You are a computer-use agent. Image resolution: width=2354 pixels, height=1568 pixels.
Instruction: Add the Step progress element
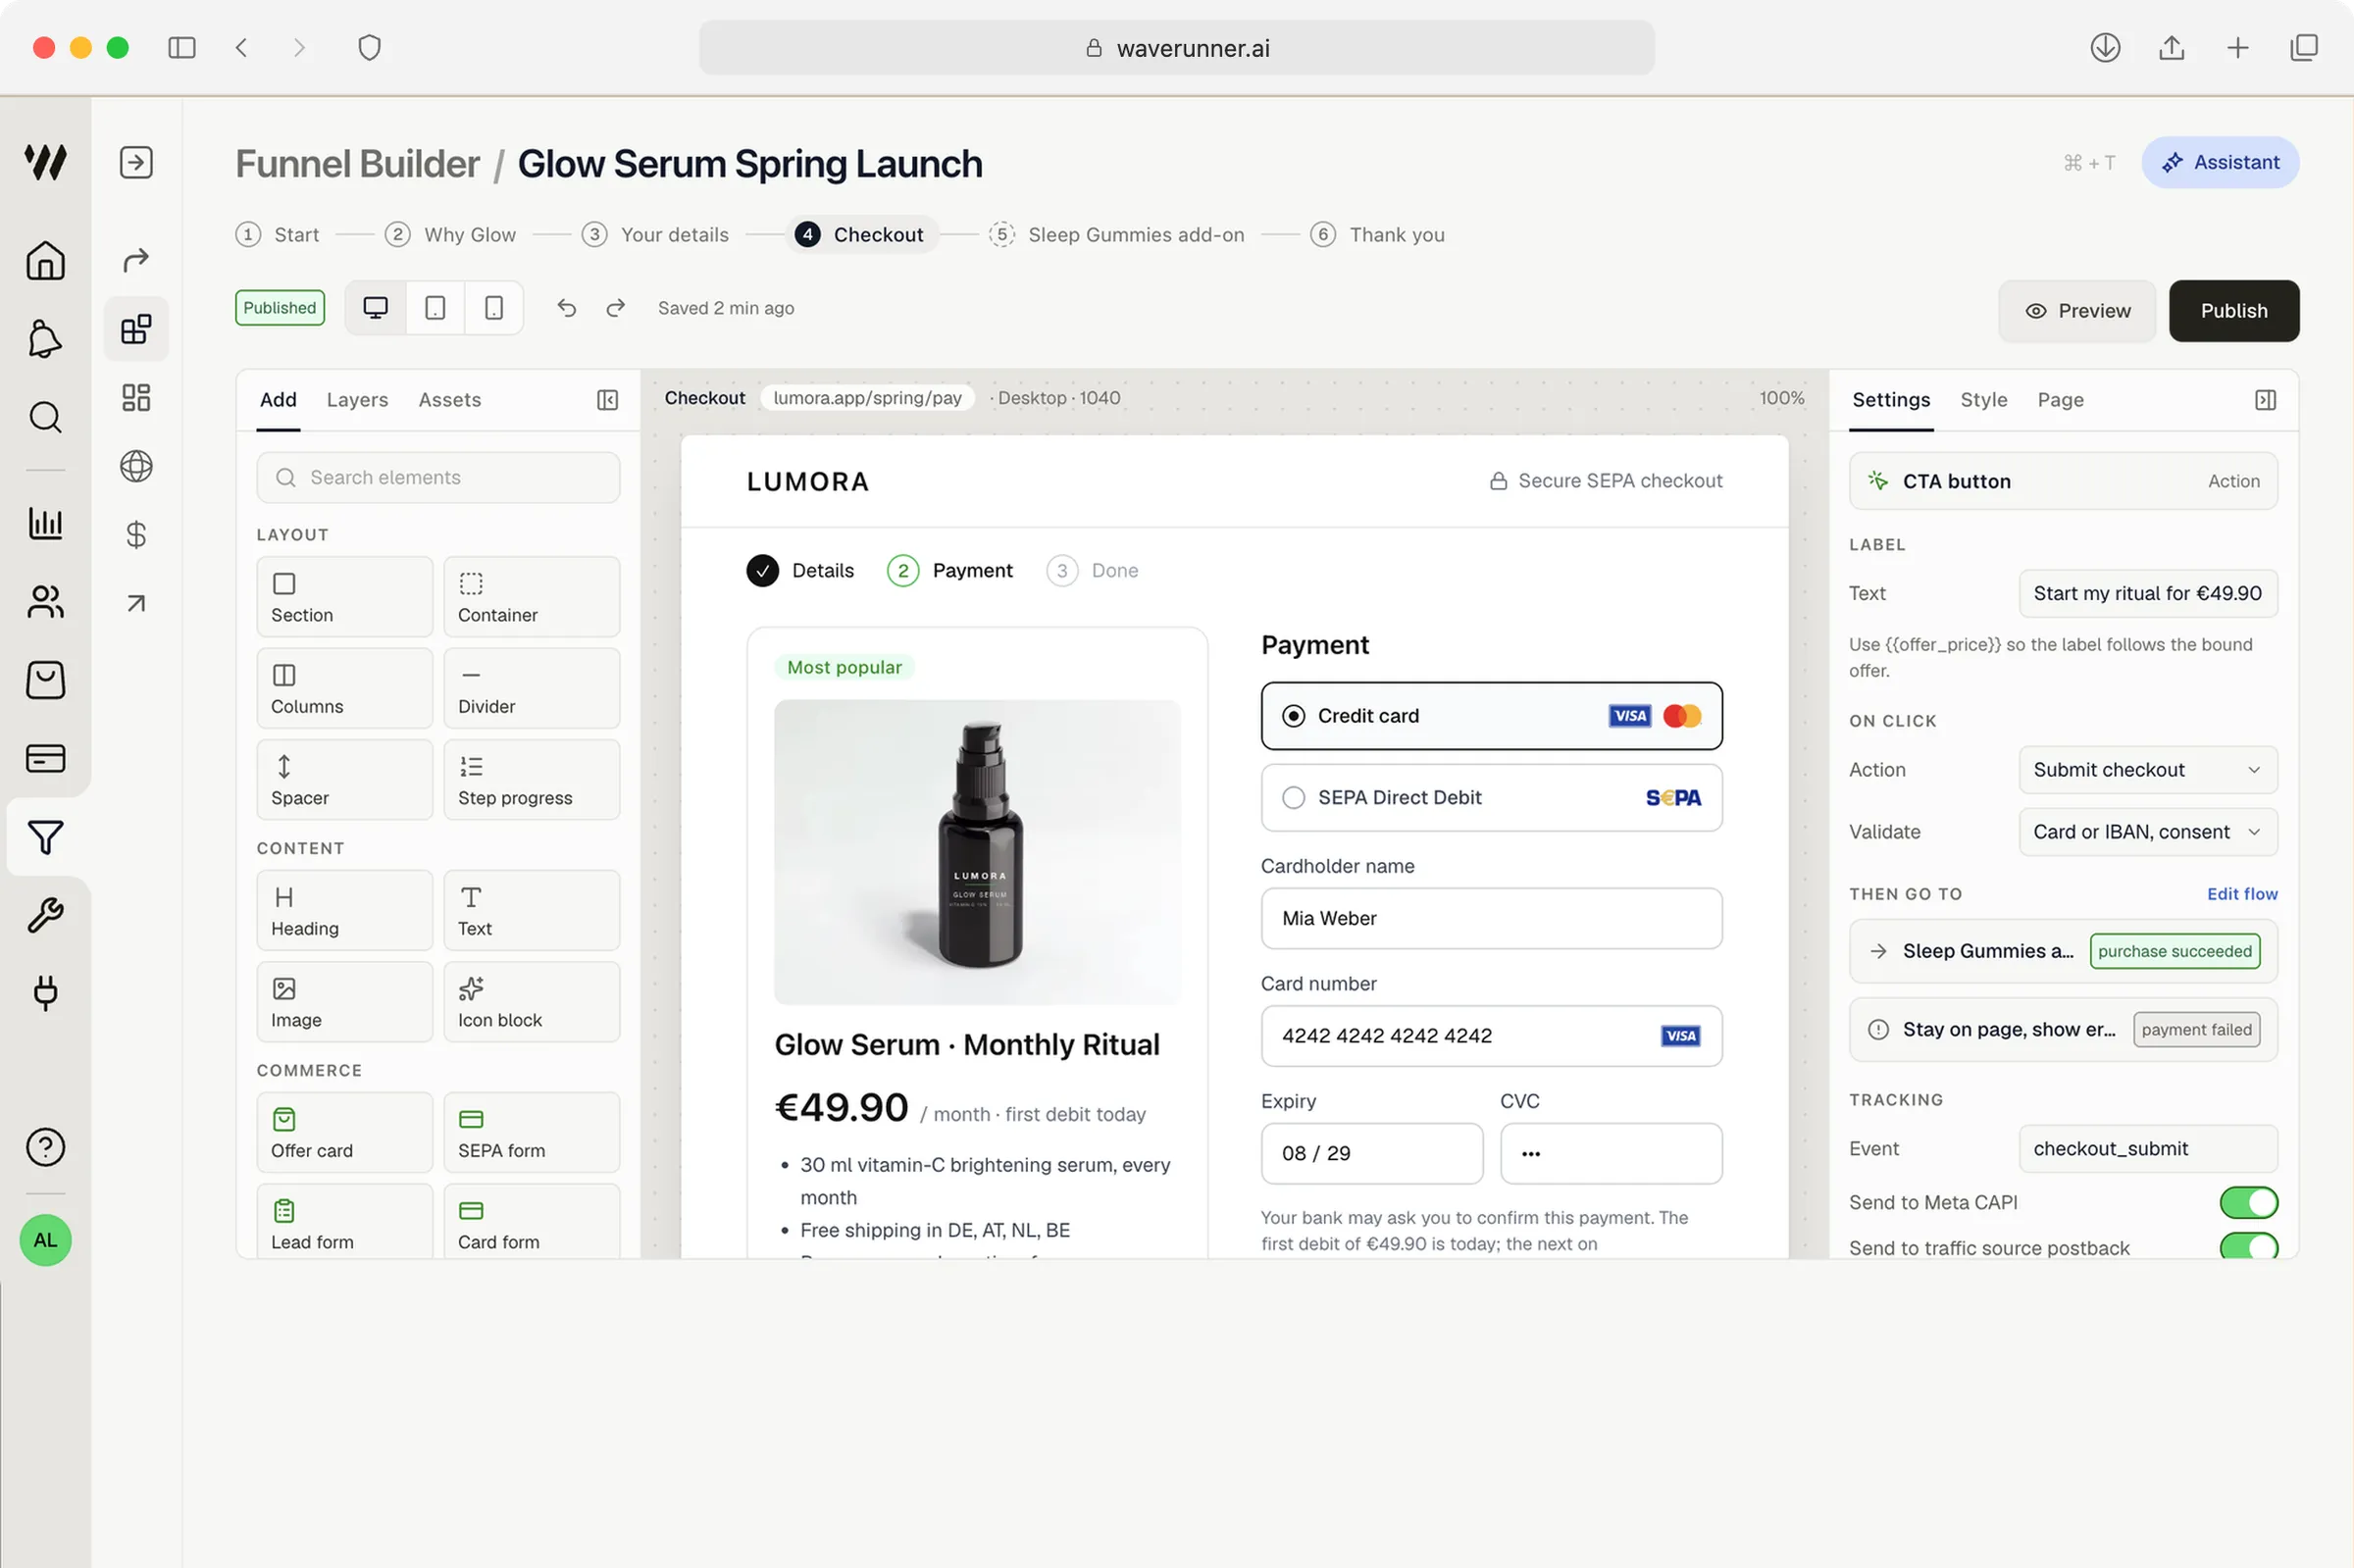click(x=531, y=780)
